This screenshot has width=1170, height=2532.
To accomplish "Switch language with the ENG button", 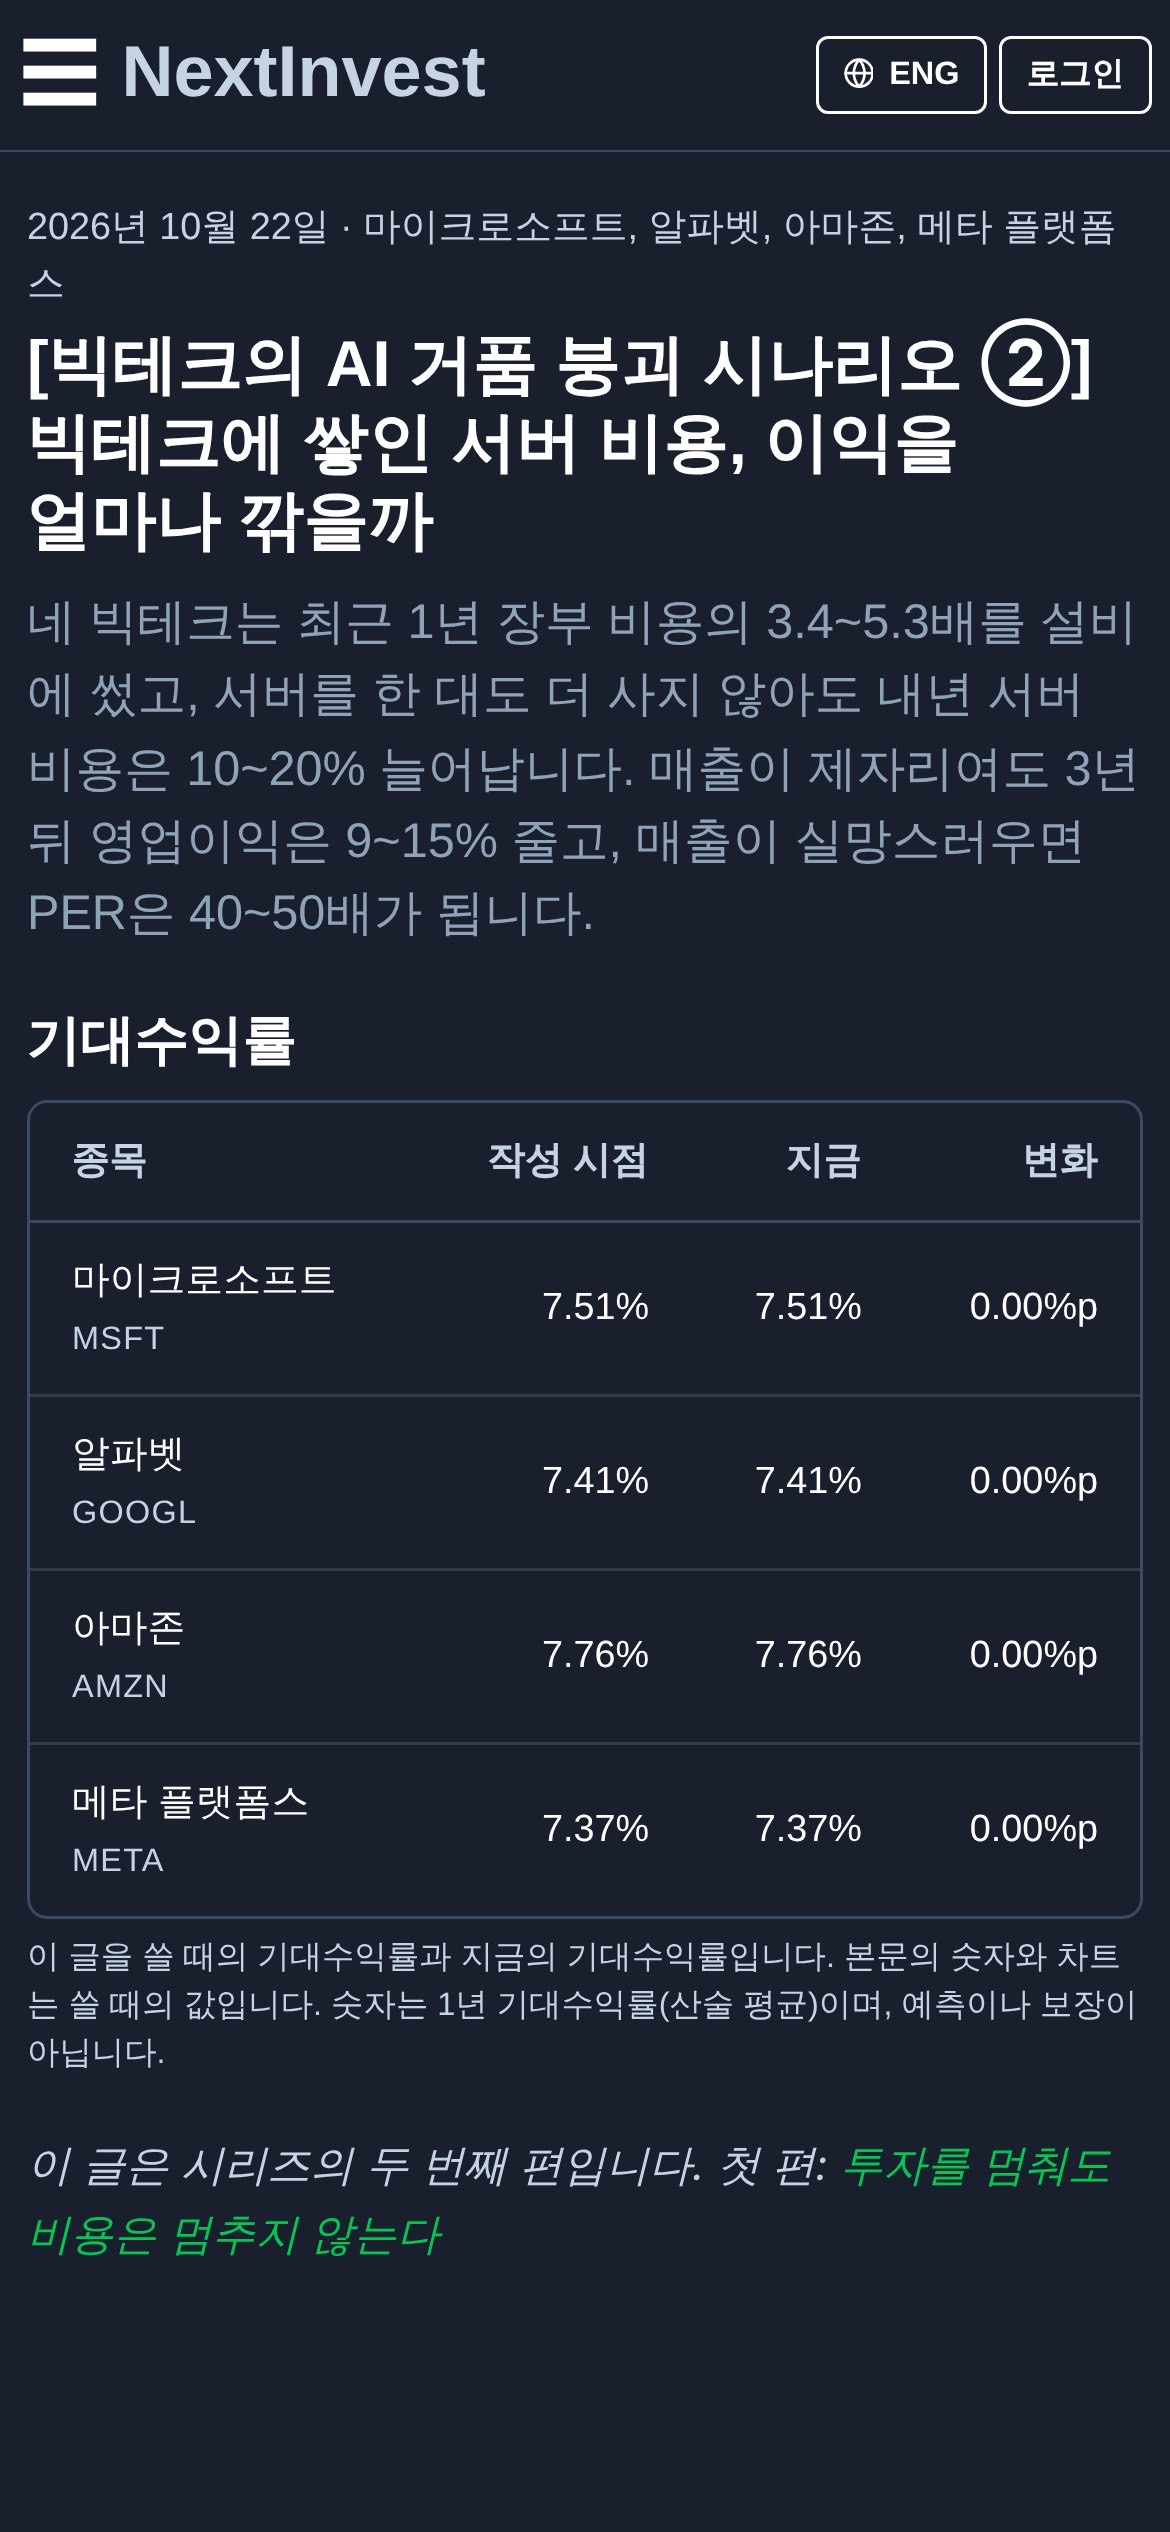I will 901,75.
